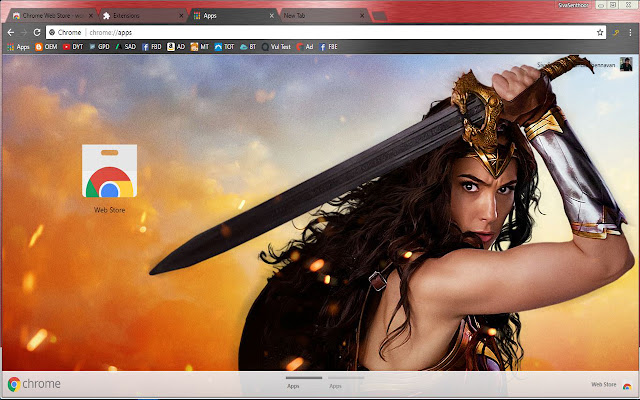Select the second Apps page indicator
Viewport: 640px width, 400px height.
point(346,382)
